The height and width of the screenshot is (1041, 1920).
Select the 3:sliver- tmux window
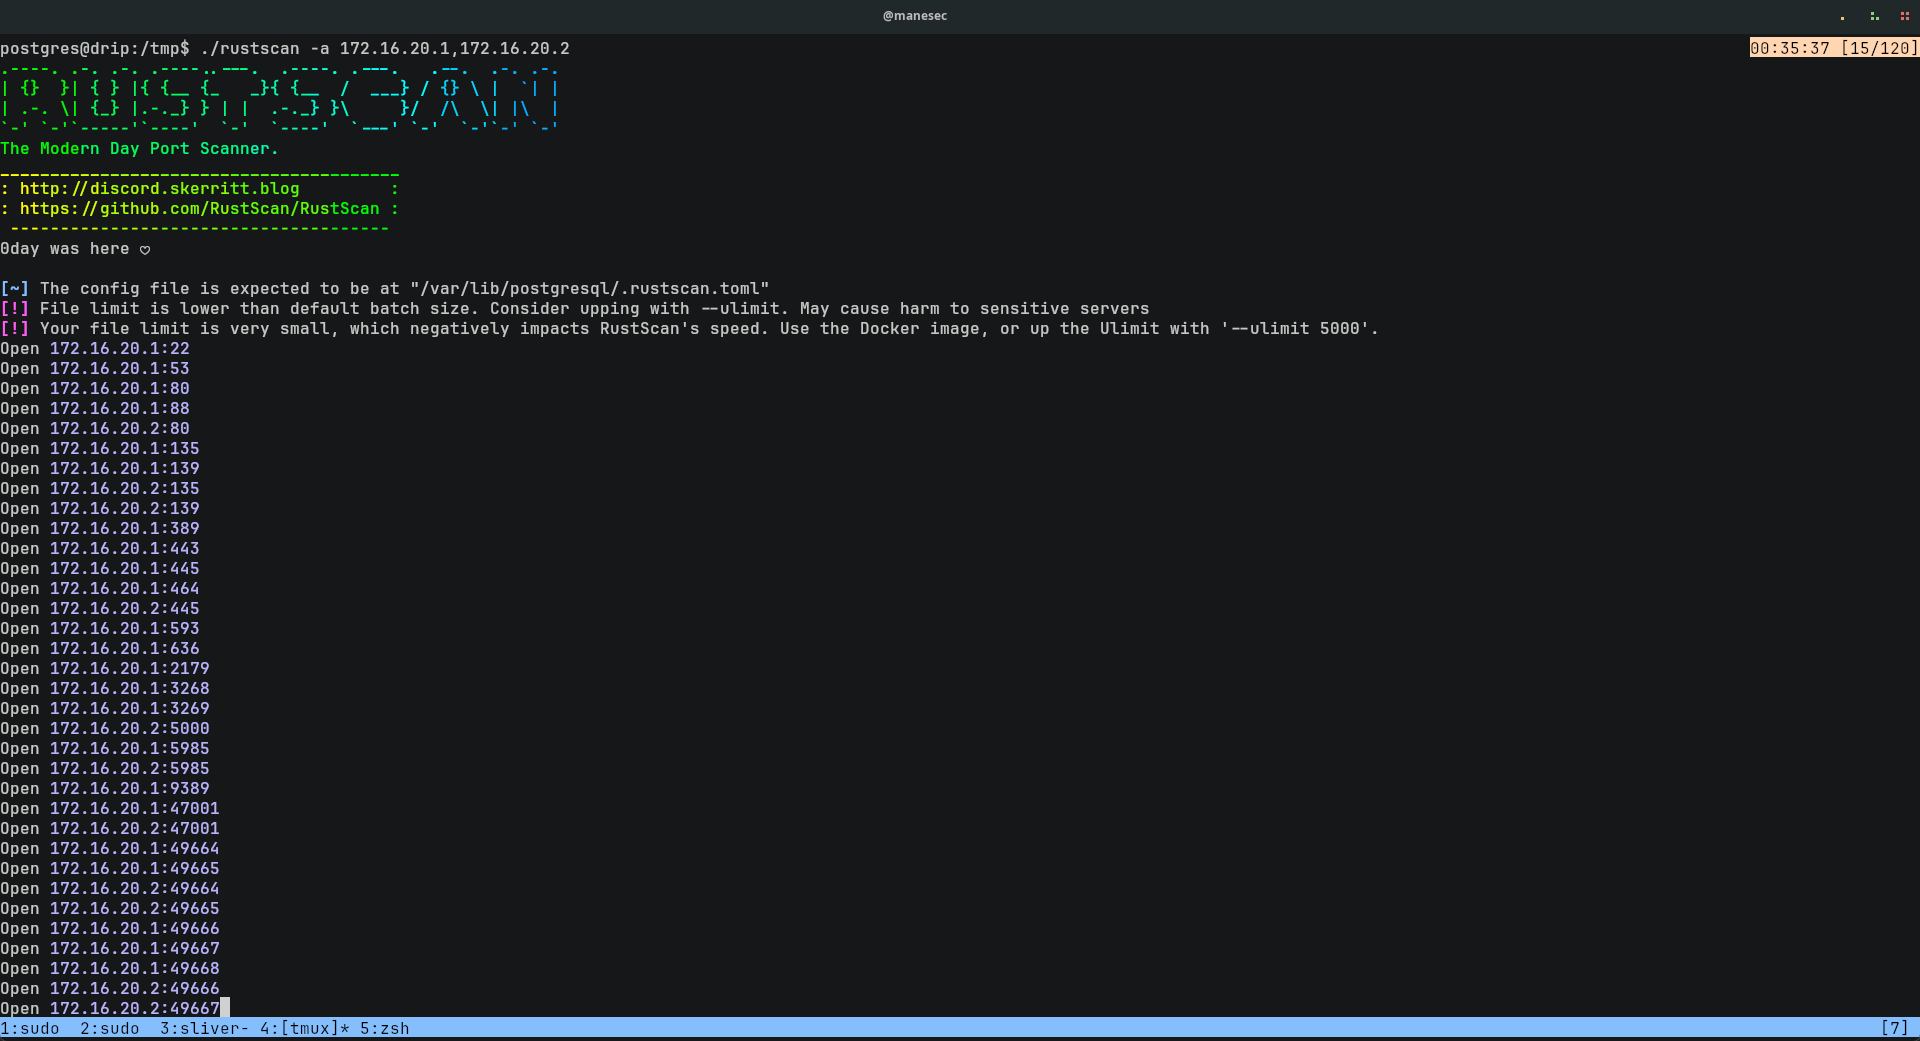coord(204,1028)
